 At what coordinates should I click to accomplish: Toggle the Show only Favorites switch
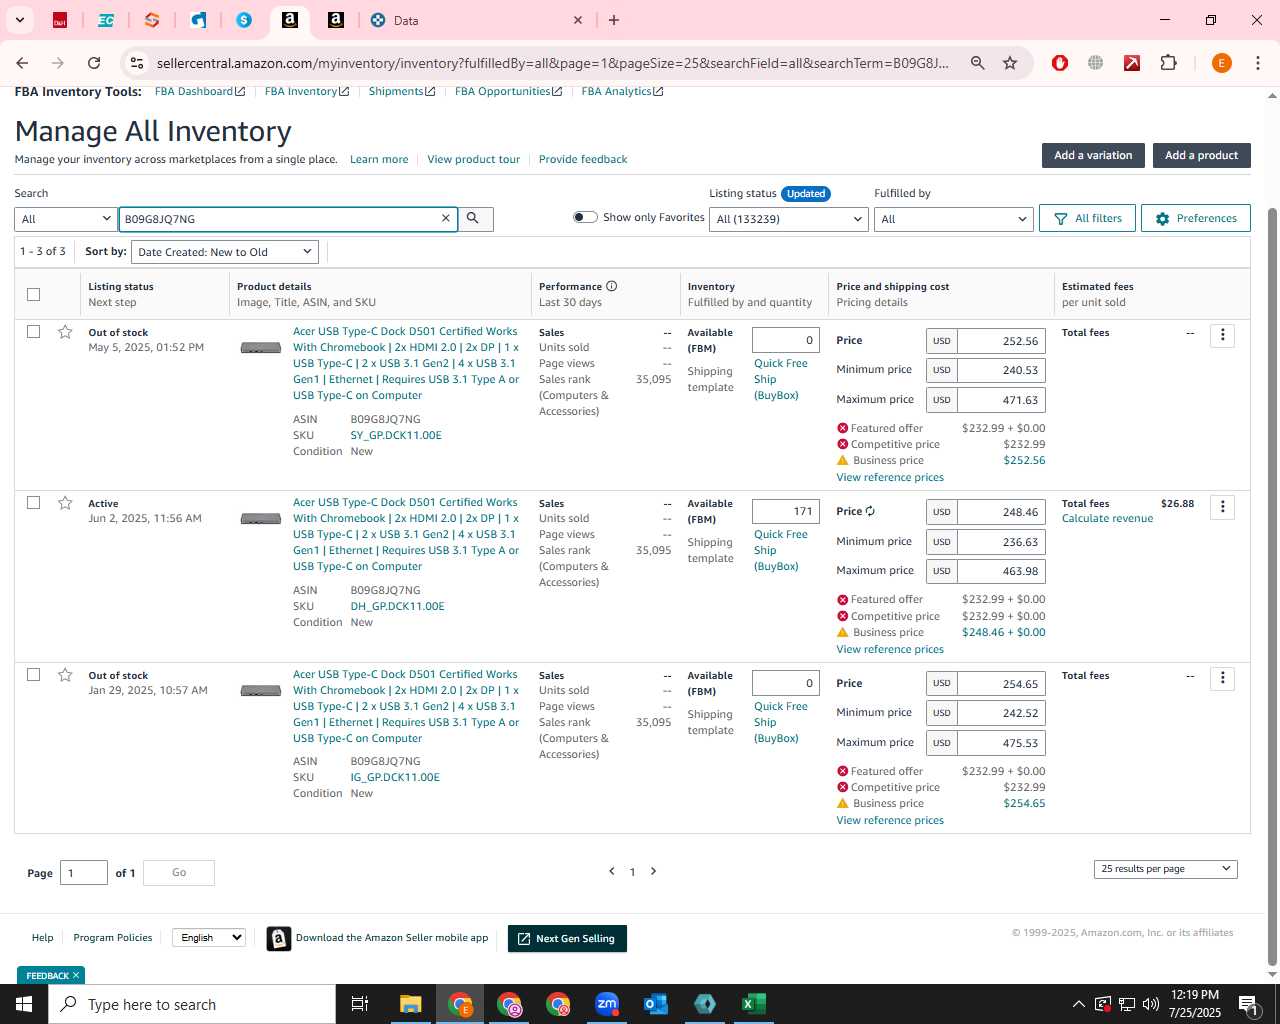tap(585, 217)
